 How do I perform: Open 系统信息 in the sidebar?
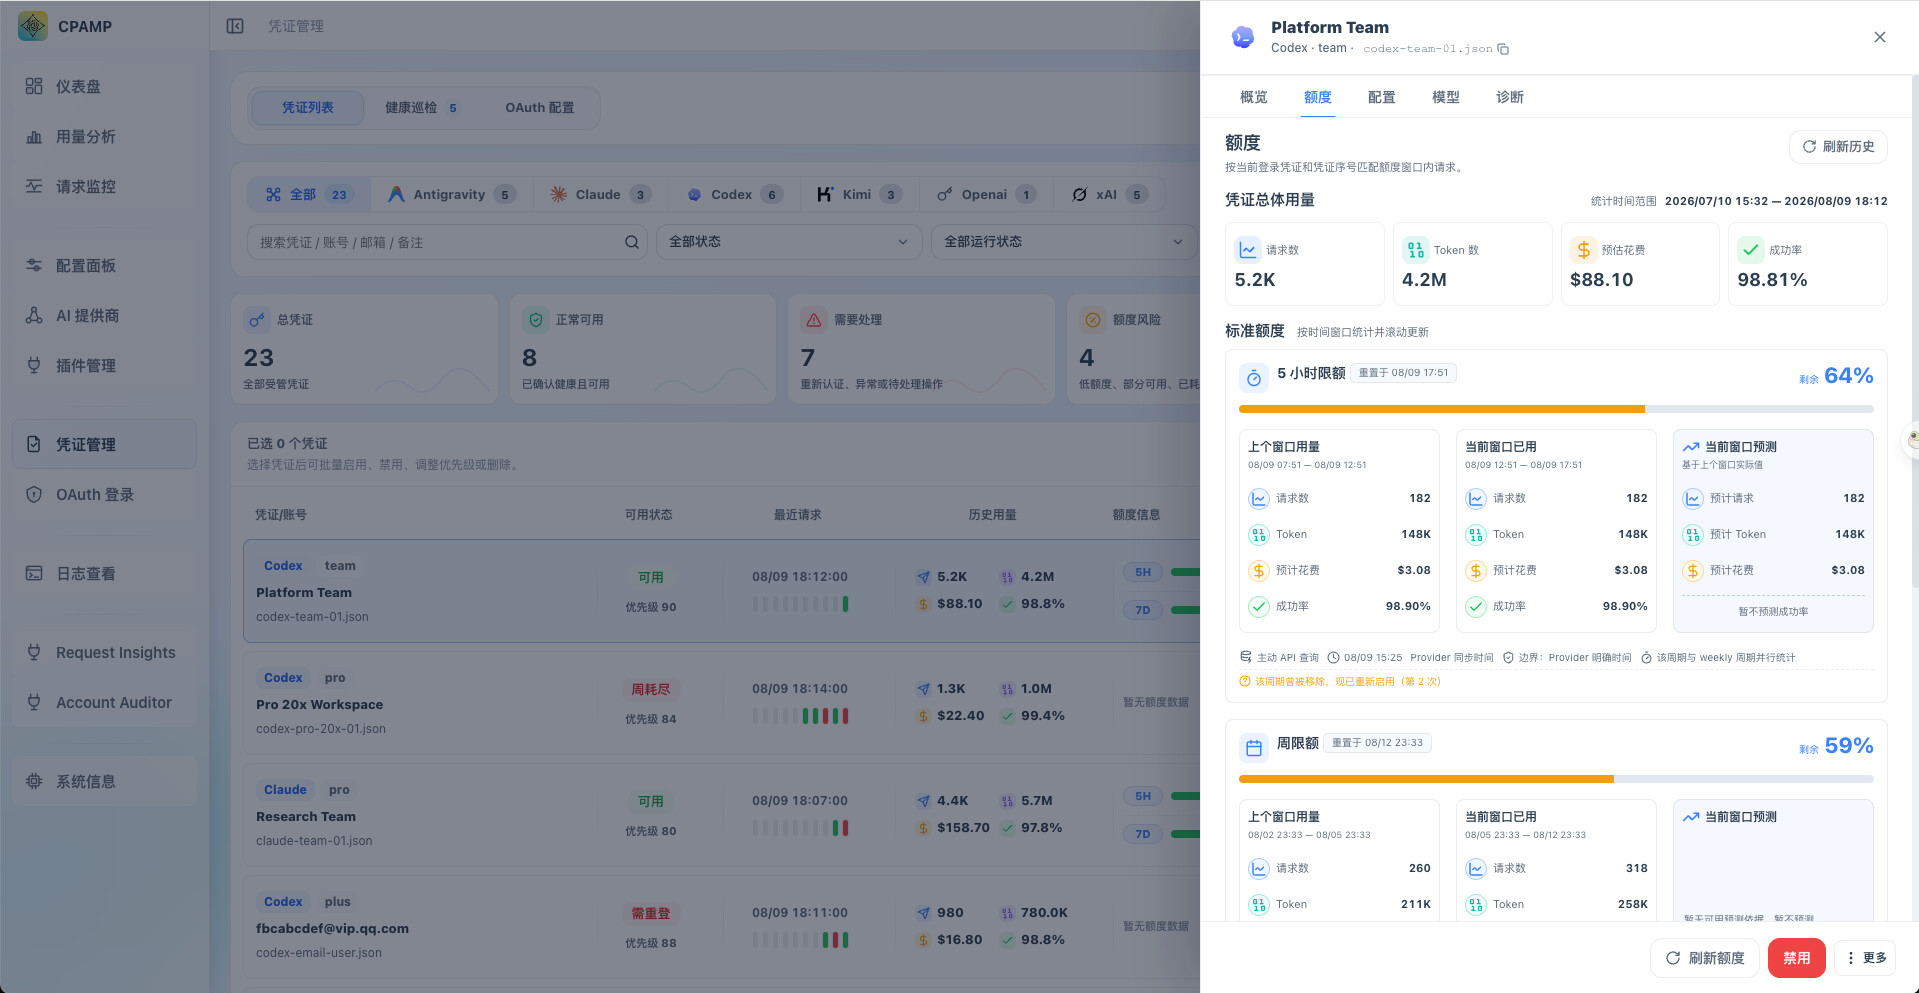[104, 781]
